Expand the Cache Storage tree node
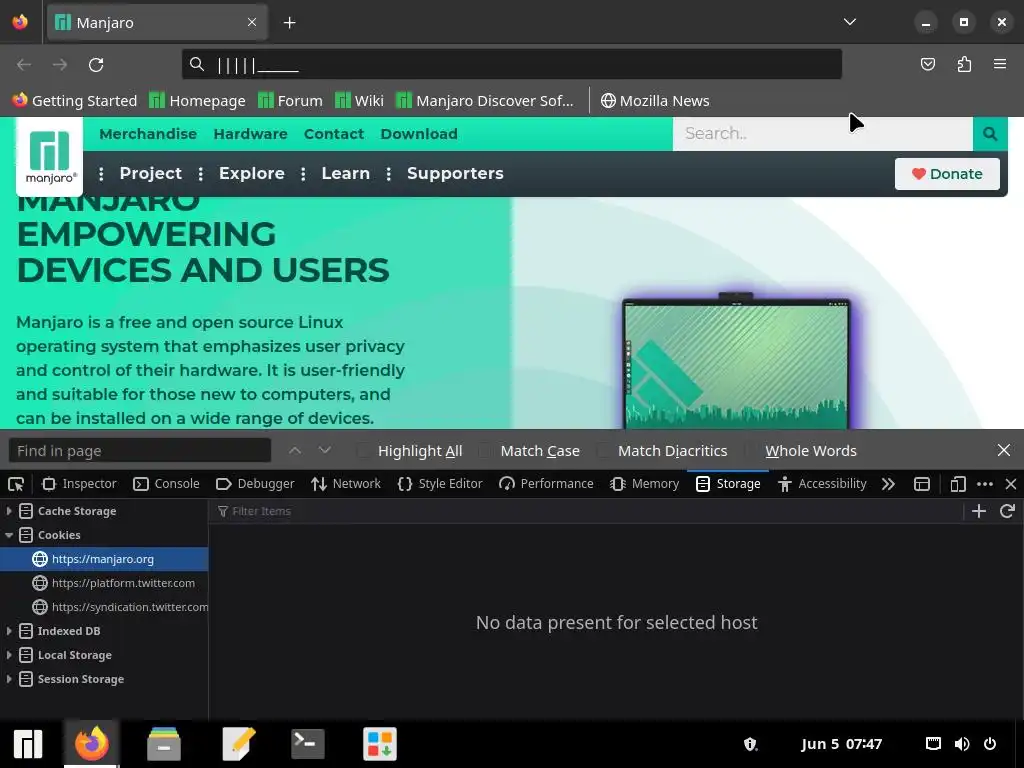The image size is (1024, 768). tap(8, 511)
